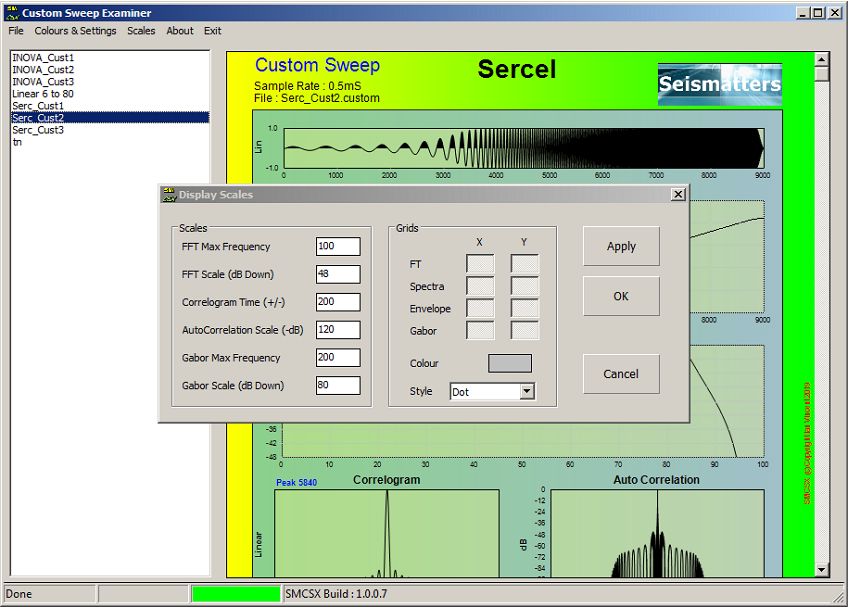Maximize the Custom Sweep Examiner window
This screenshot has width=848, height=607.
[818, 12]
